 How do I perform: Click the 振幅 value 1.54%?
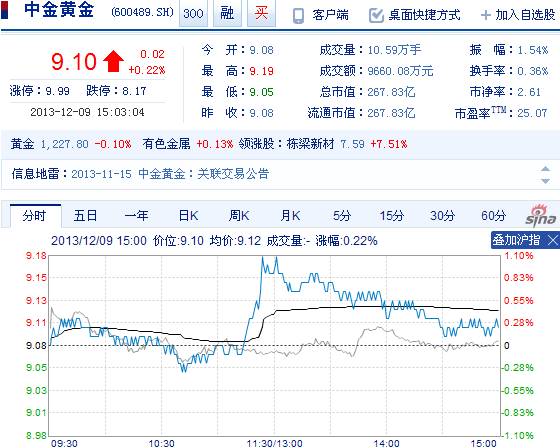click(532, 50)
